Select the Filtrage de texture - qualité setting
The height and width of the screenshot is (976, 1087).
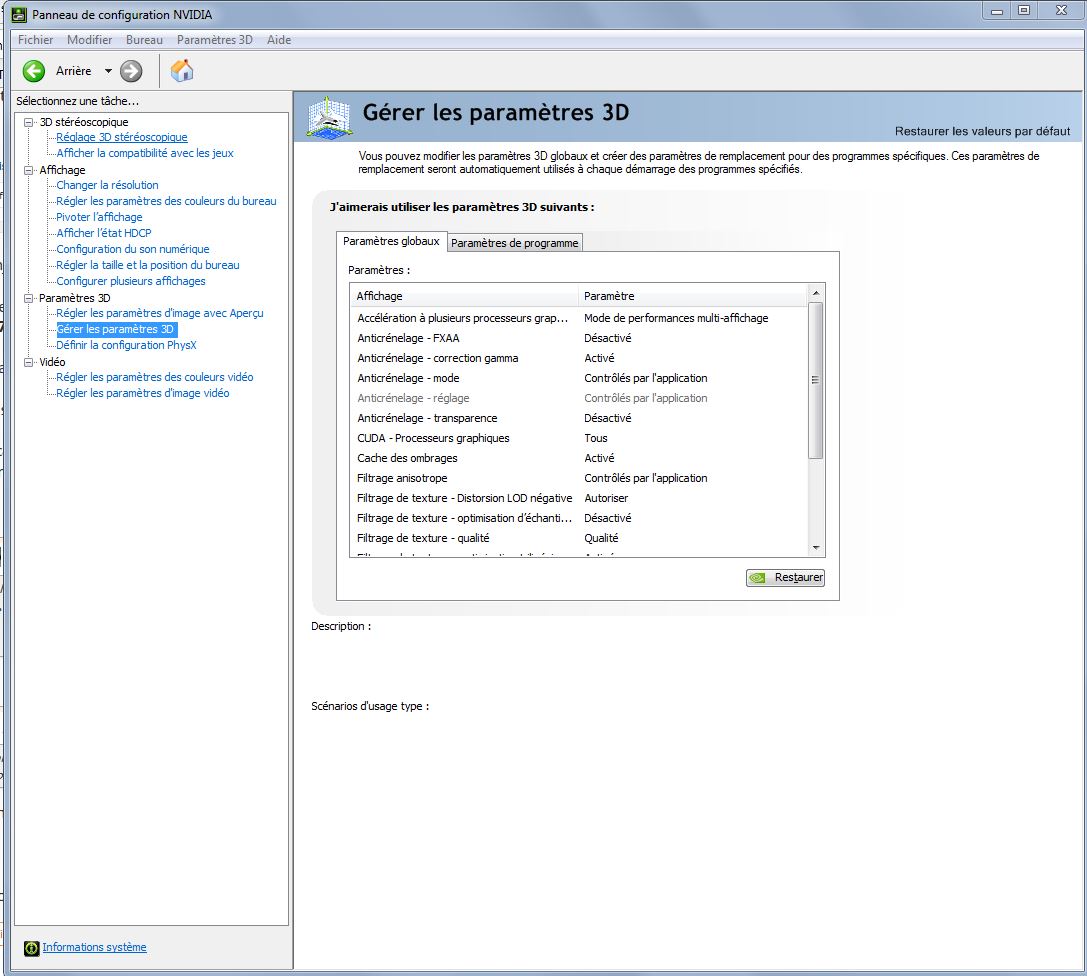pyautogui.click(x=580, y=539)
